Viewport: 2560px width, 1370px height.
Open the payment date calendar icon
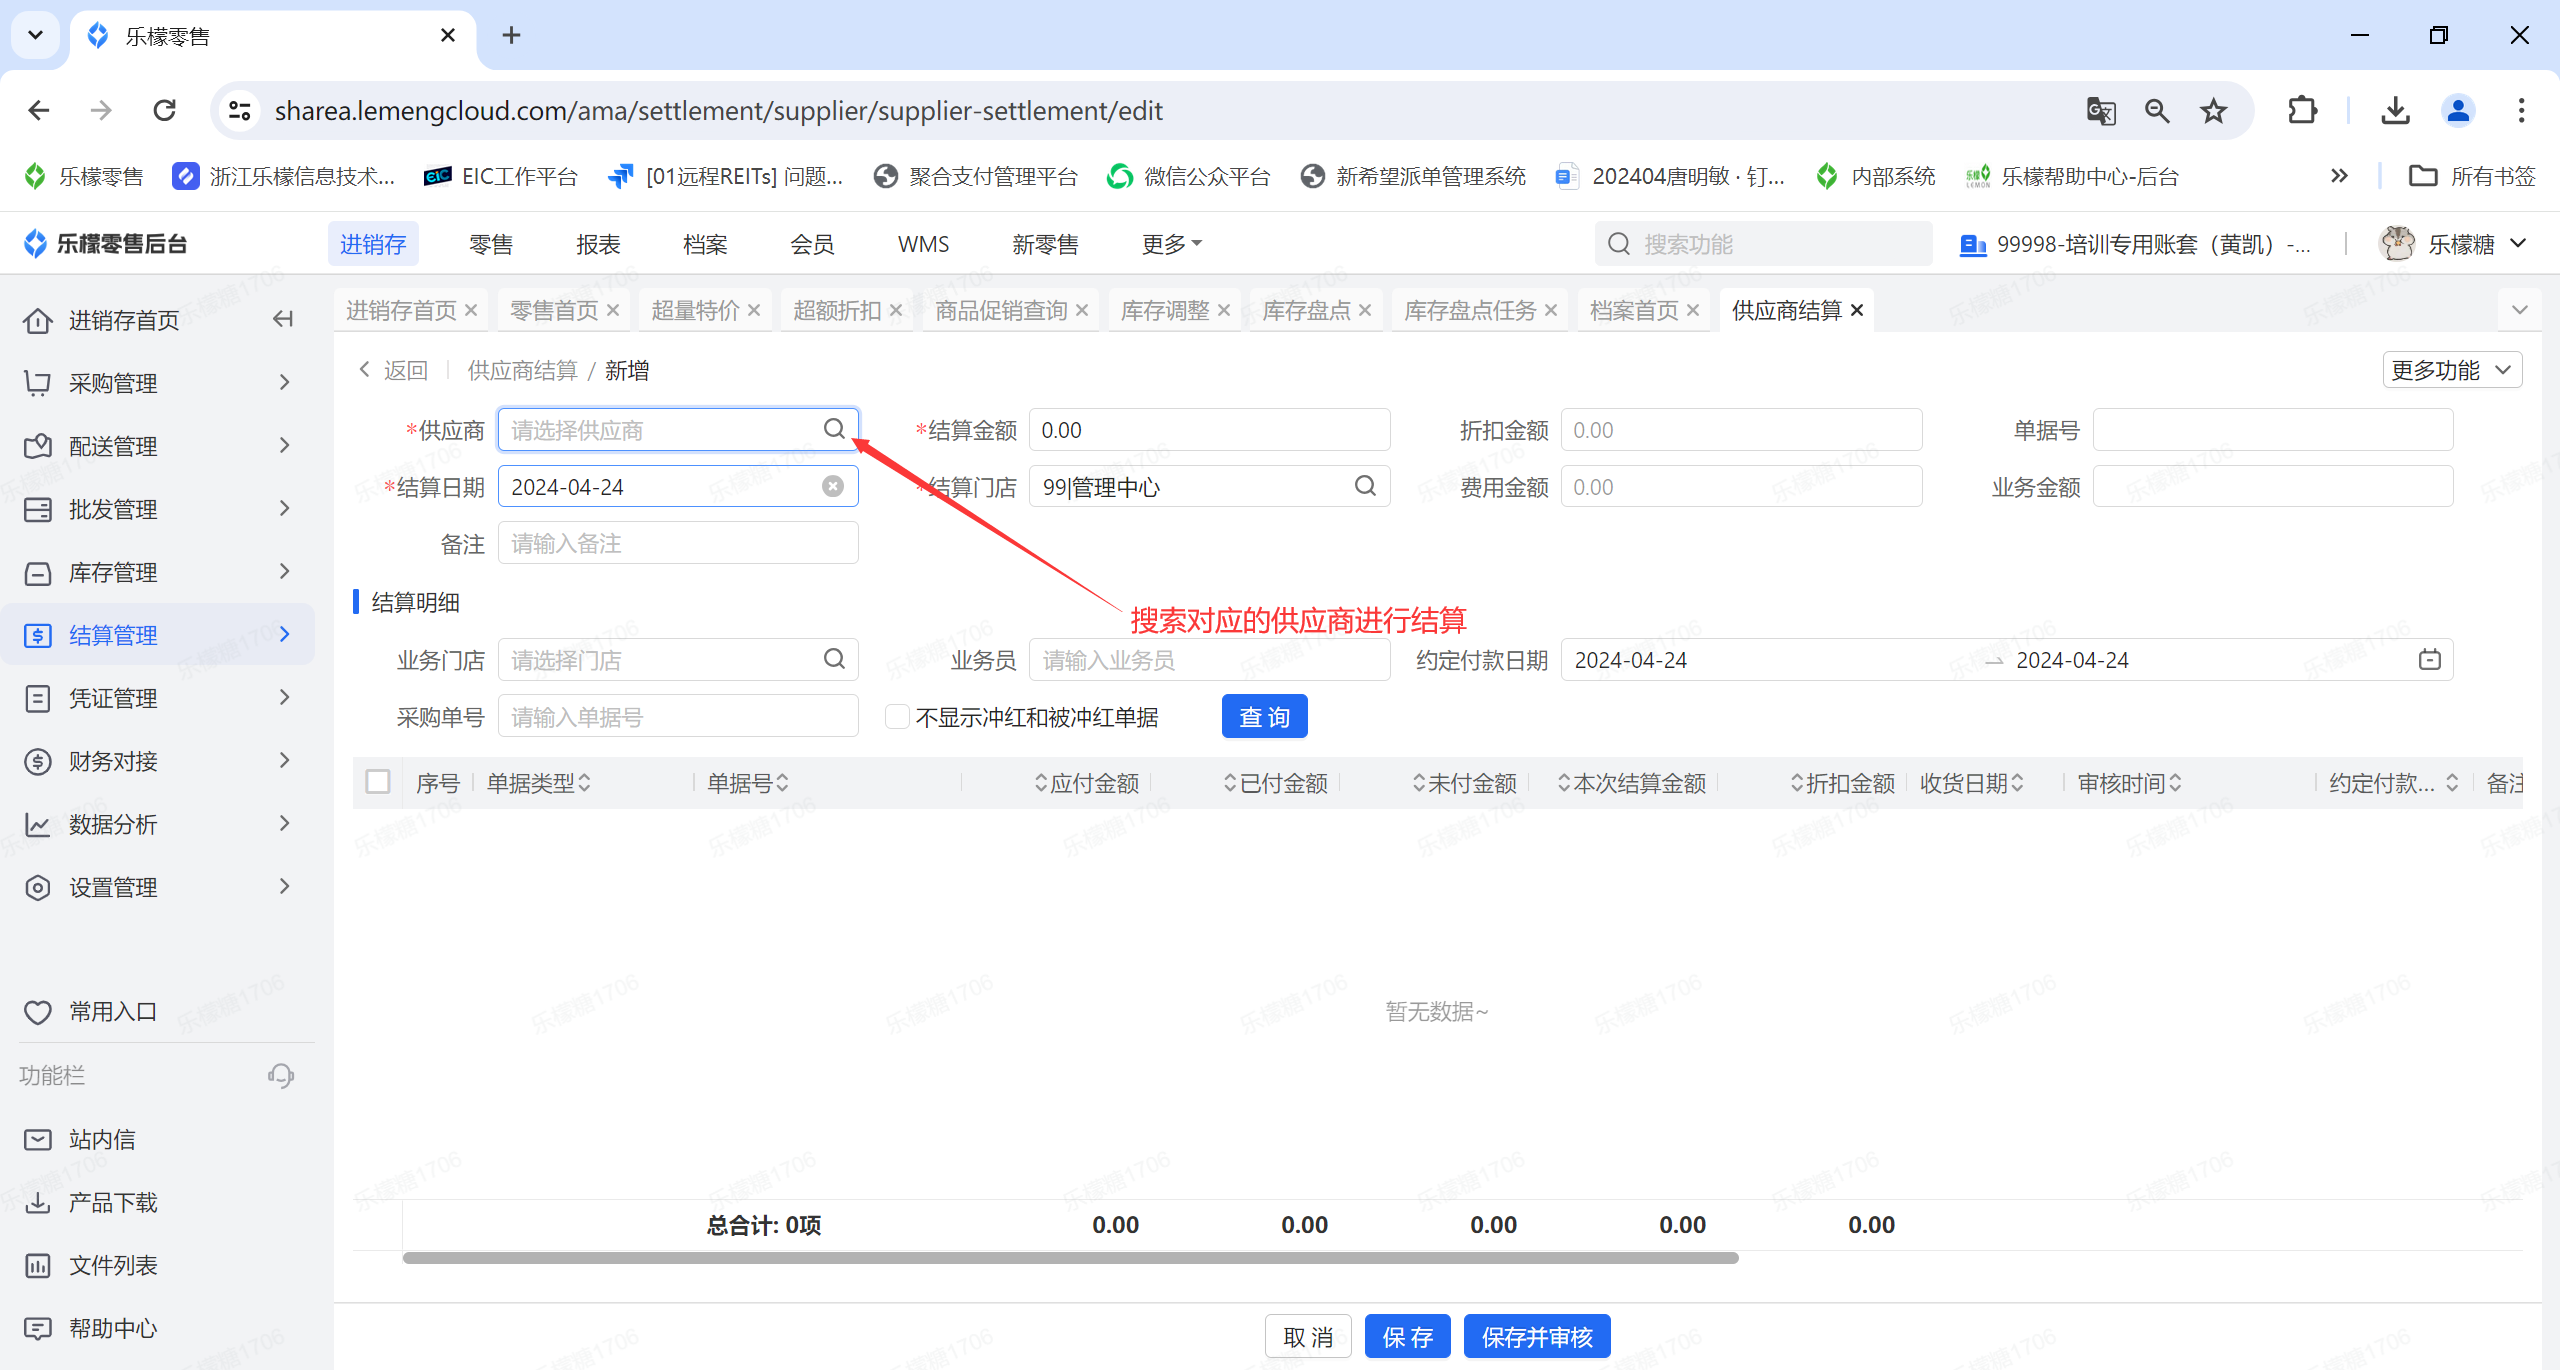pos(2430,660)
